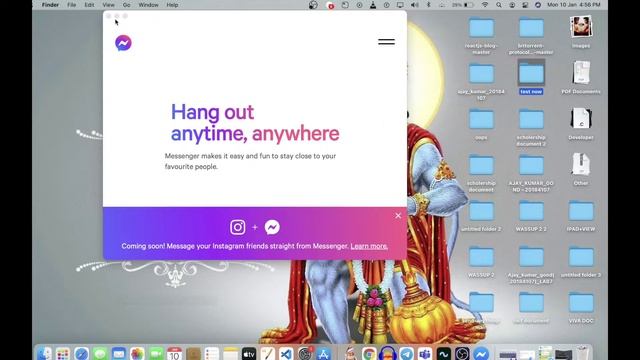Select the bittorrent-protocol master folder
The image size is (640, 360).
tap(531, 35)
